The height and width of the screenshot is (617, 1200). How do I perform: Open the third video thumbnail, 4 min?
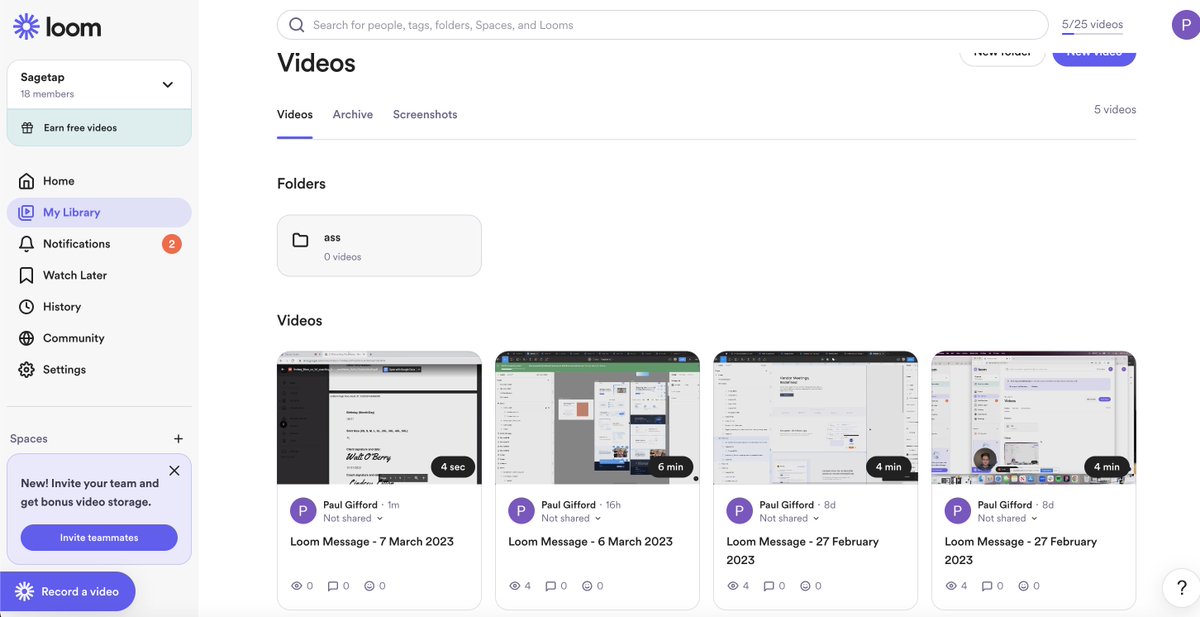click(815, 418)
